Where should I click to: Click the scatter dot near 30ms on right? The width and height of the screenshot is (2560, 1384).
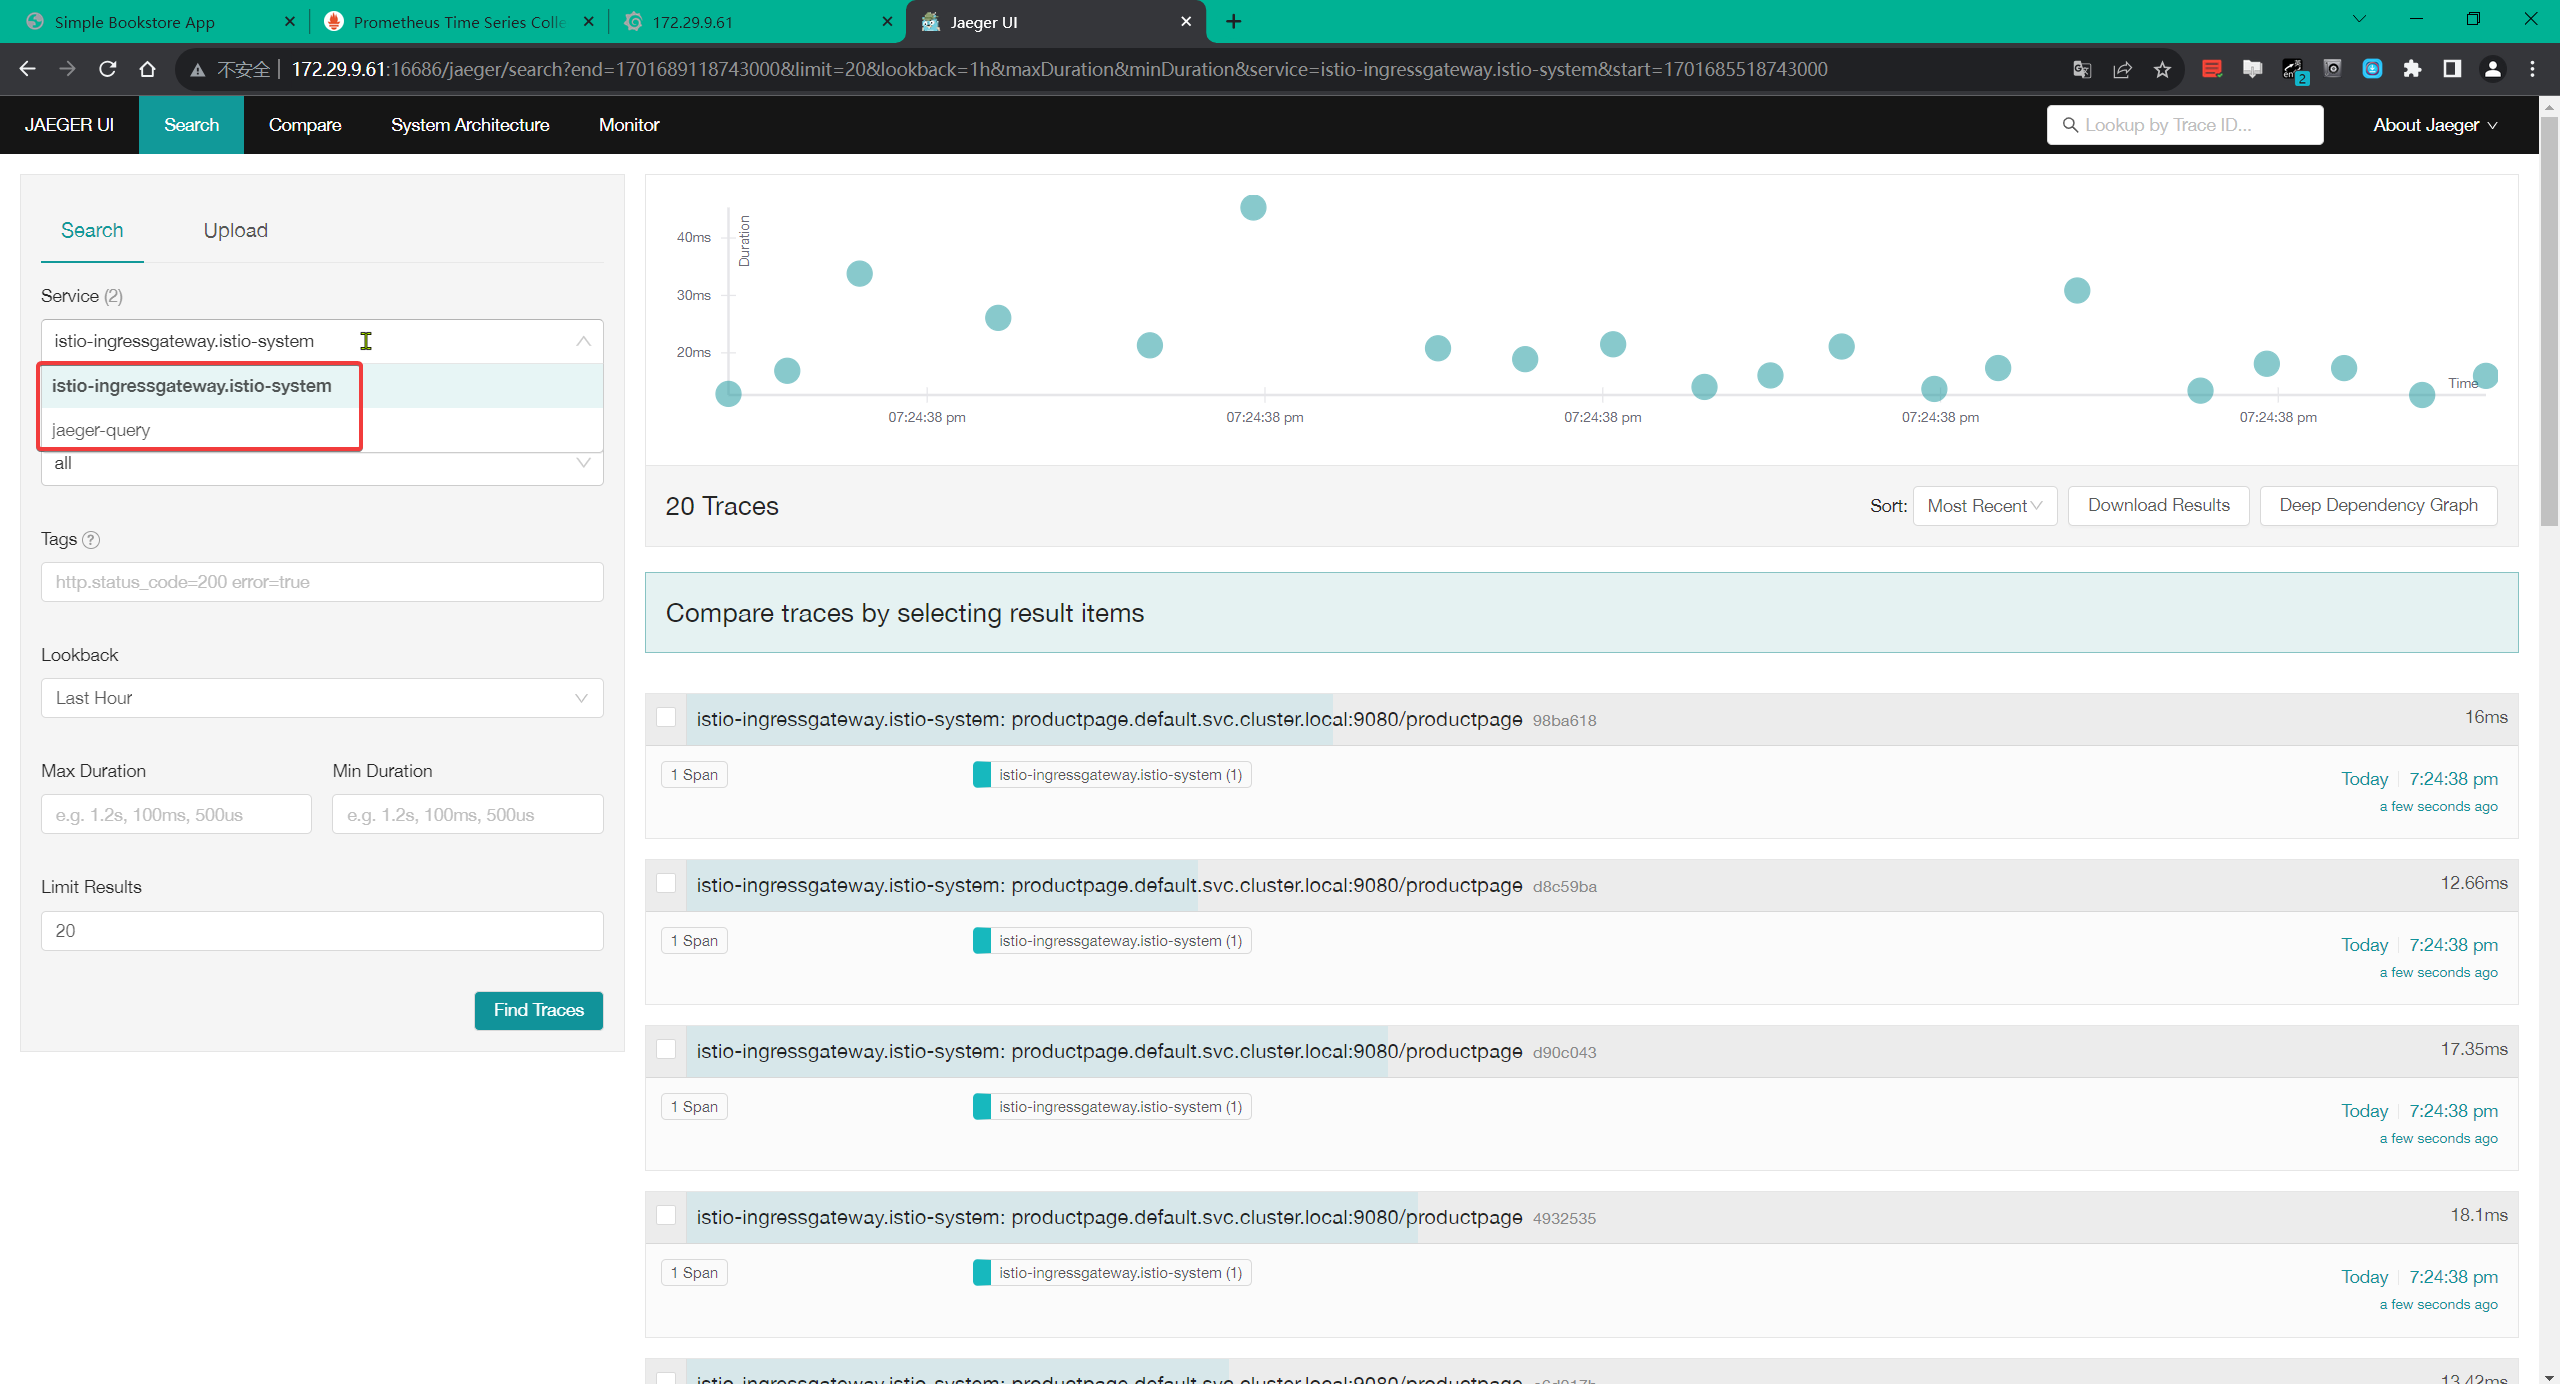click(x=2076, y=291)
